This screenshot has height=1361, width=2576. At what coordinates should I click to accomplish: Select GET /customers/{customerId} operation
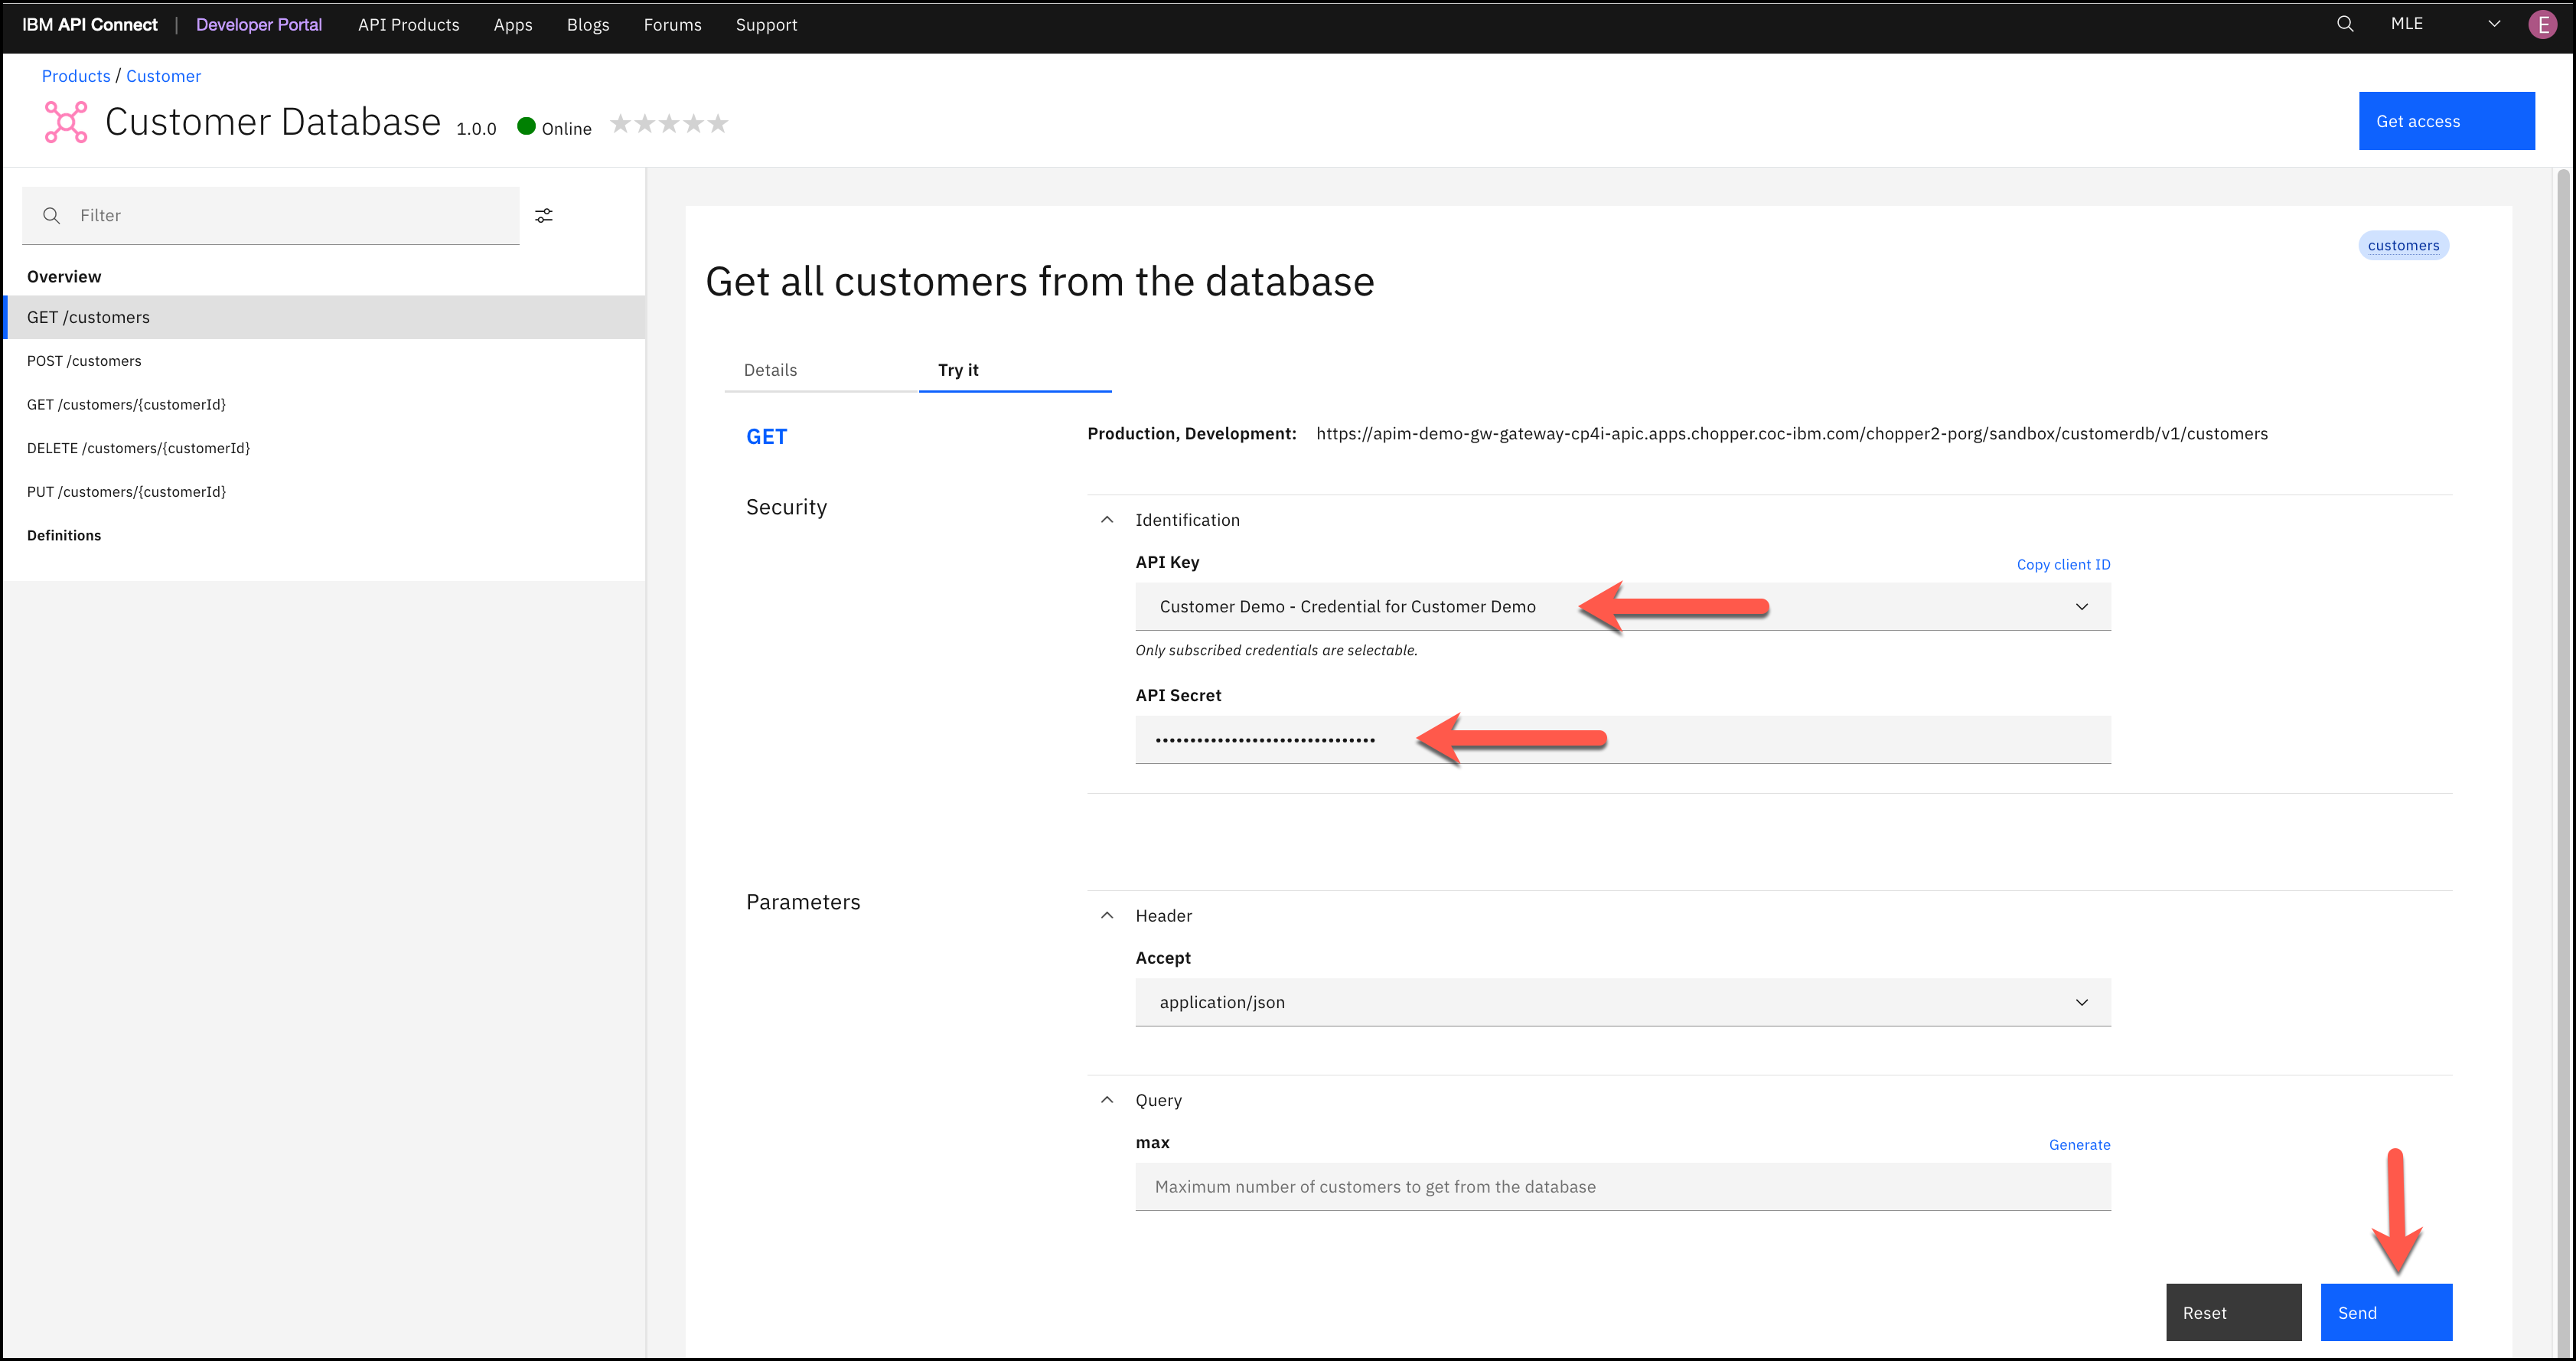click(x=325, y=405)
